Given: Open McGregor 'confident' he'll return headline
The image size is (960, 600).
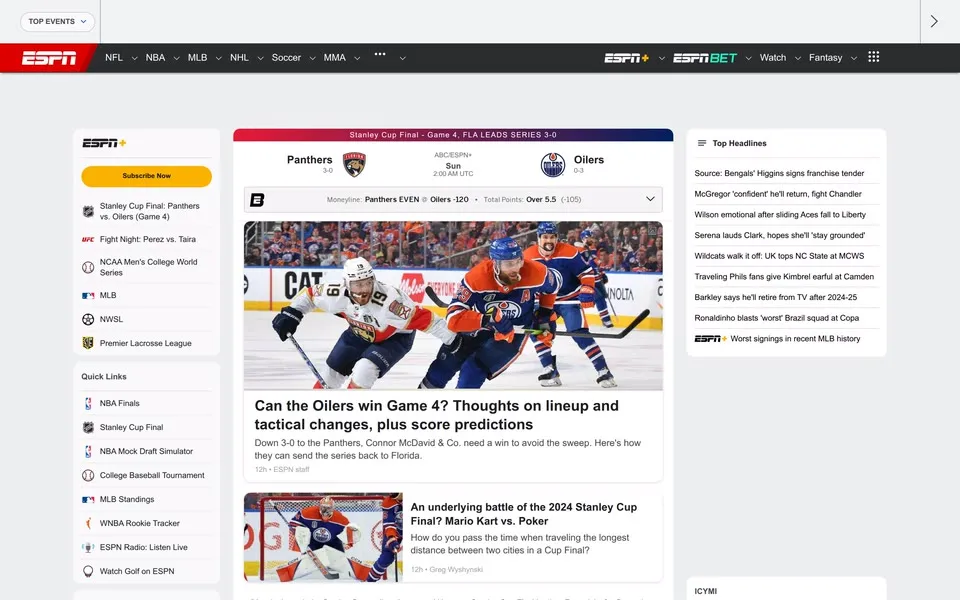Looking at the screenshot, I should coord(778,194).
